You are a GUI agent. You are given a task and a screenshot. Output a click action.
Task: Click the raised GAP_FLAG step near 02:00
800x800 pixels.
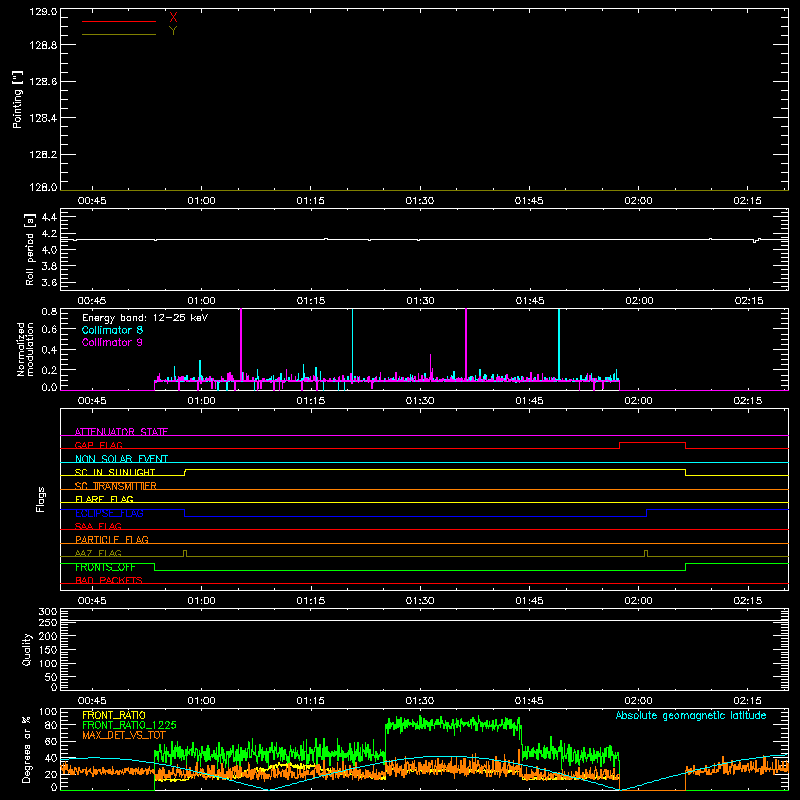pos(653,443)
